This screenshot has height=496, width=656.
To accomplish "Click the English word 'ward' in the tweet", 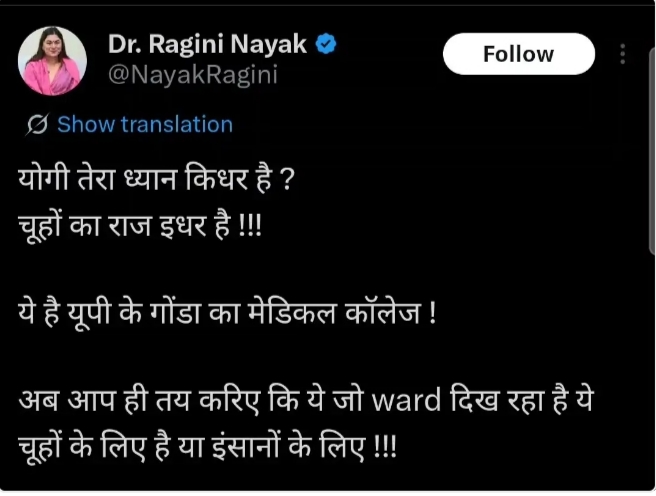I will (x=406, y=400).
